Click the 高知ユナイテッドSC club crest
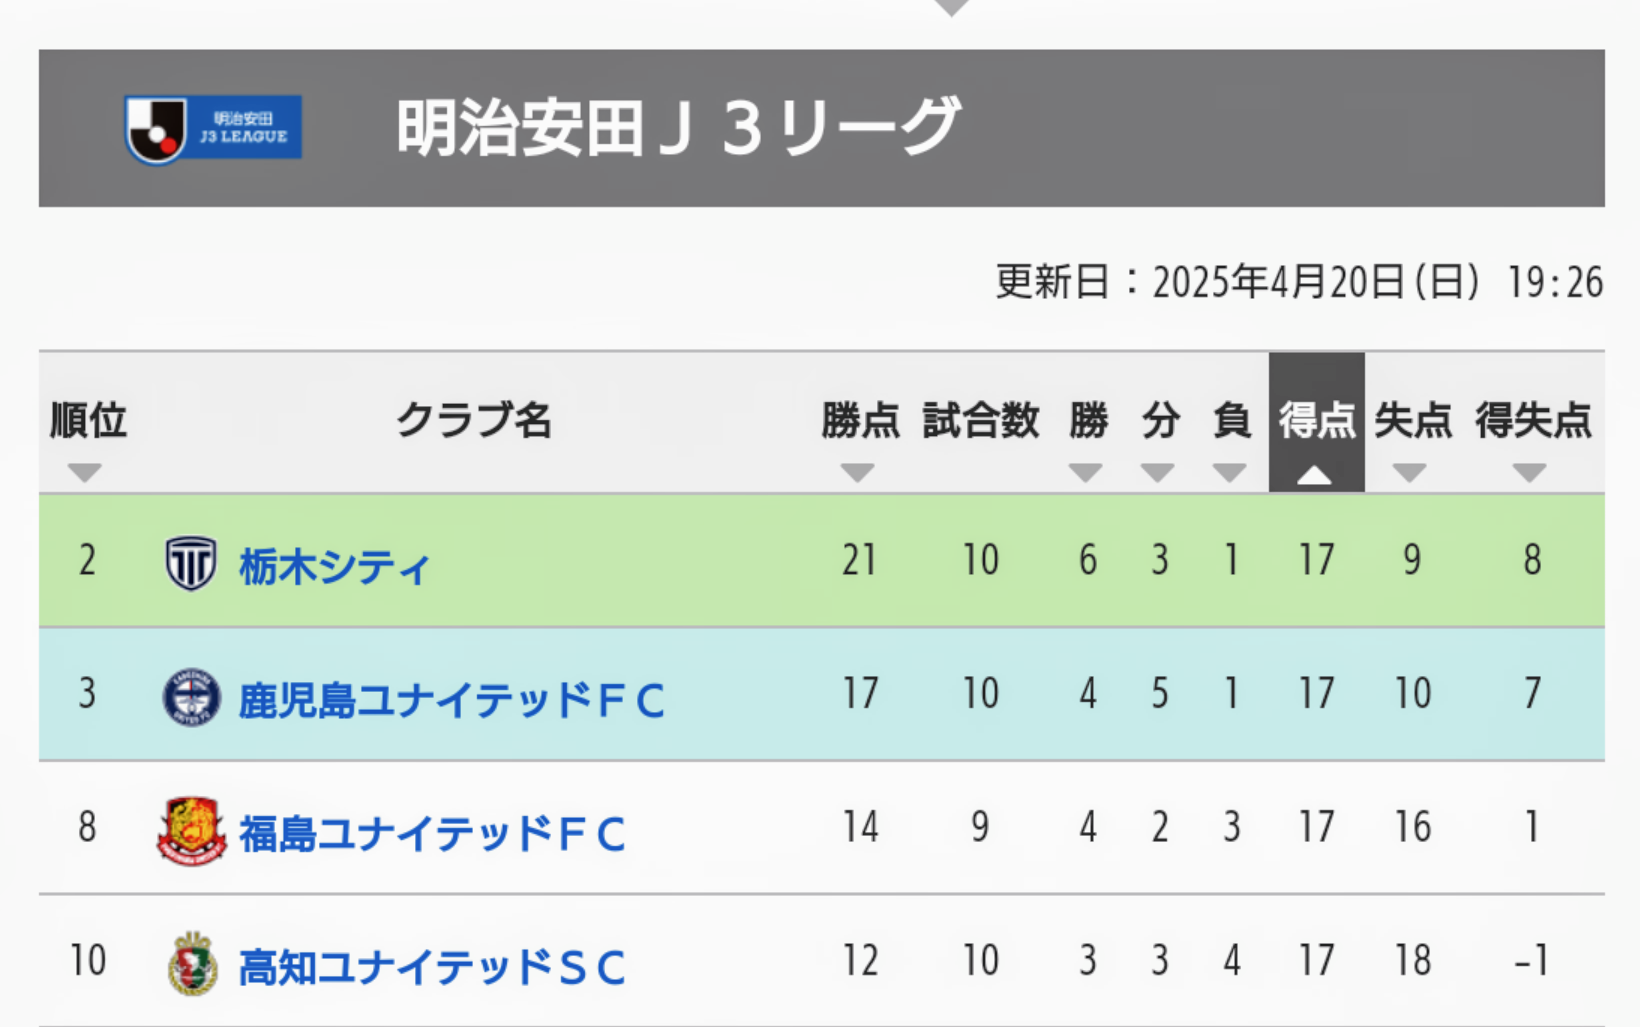 point(192,964)
